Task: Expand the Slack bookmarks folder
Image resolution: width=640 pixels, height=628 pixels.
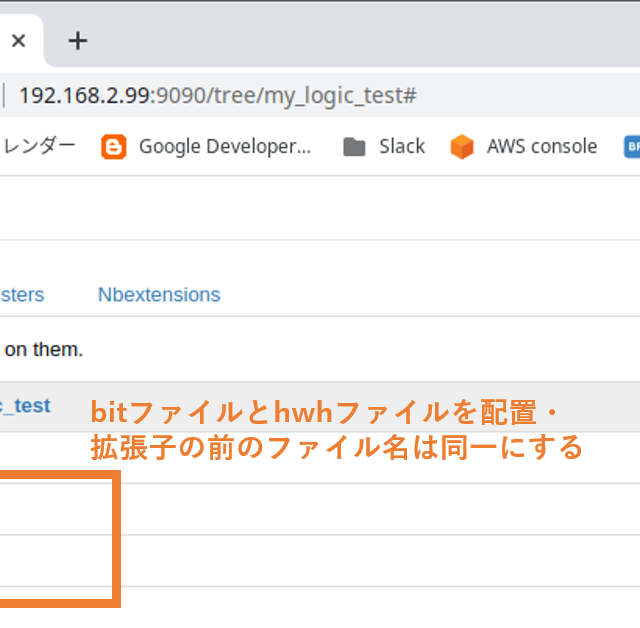Action: pyautogui.click(x=401, y=147)
